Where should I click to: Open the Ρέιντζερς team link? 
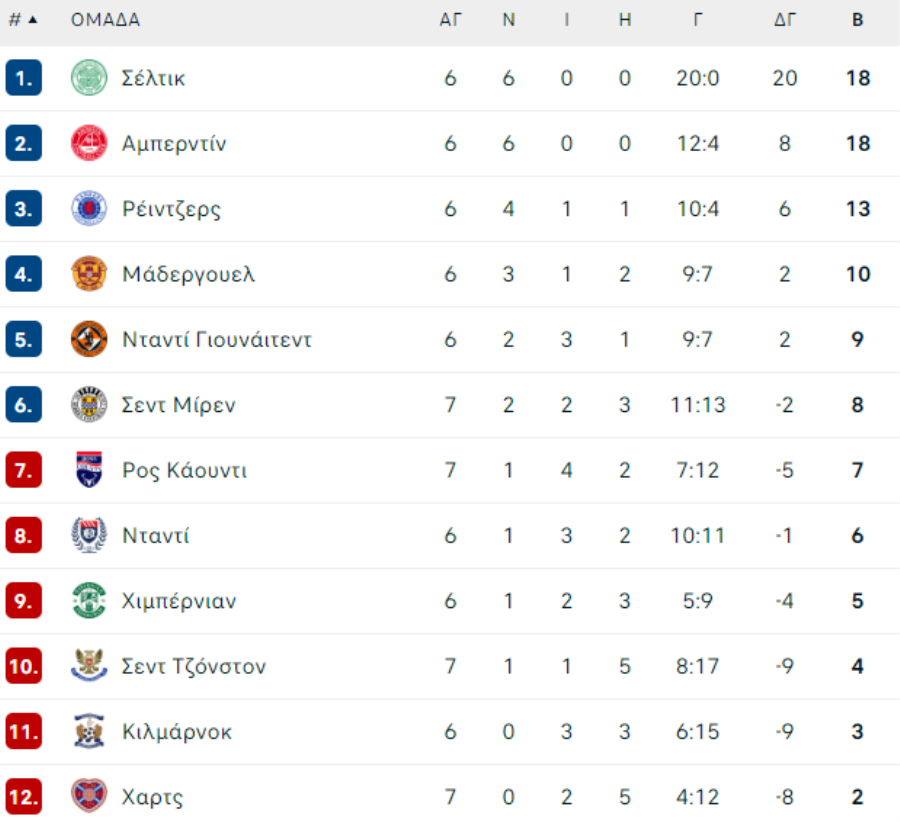[171, 209]
